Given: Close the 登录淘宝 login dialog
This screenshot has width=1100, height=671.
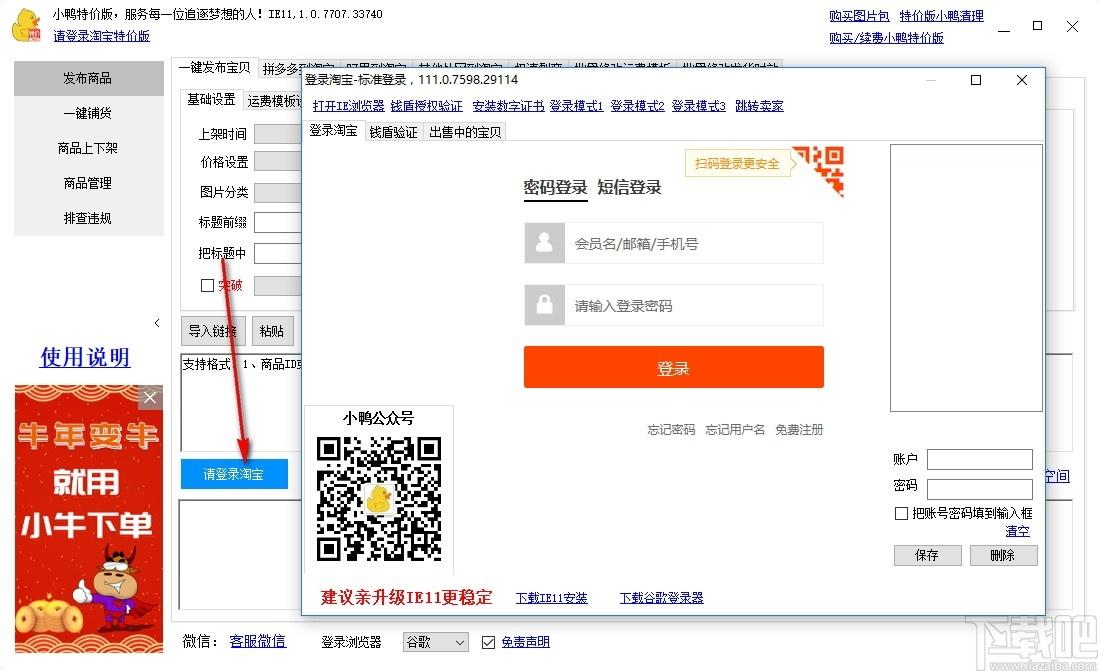Looking at the screenshot, I should (x=1021, y=80).
